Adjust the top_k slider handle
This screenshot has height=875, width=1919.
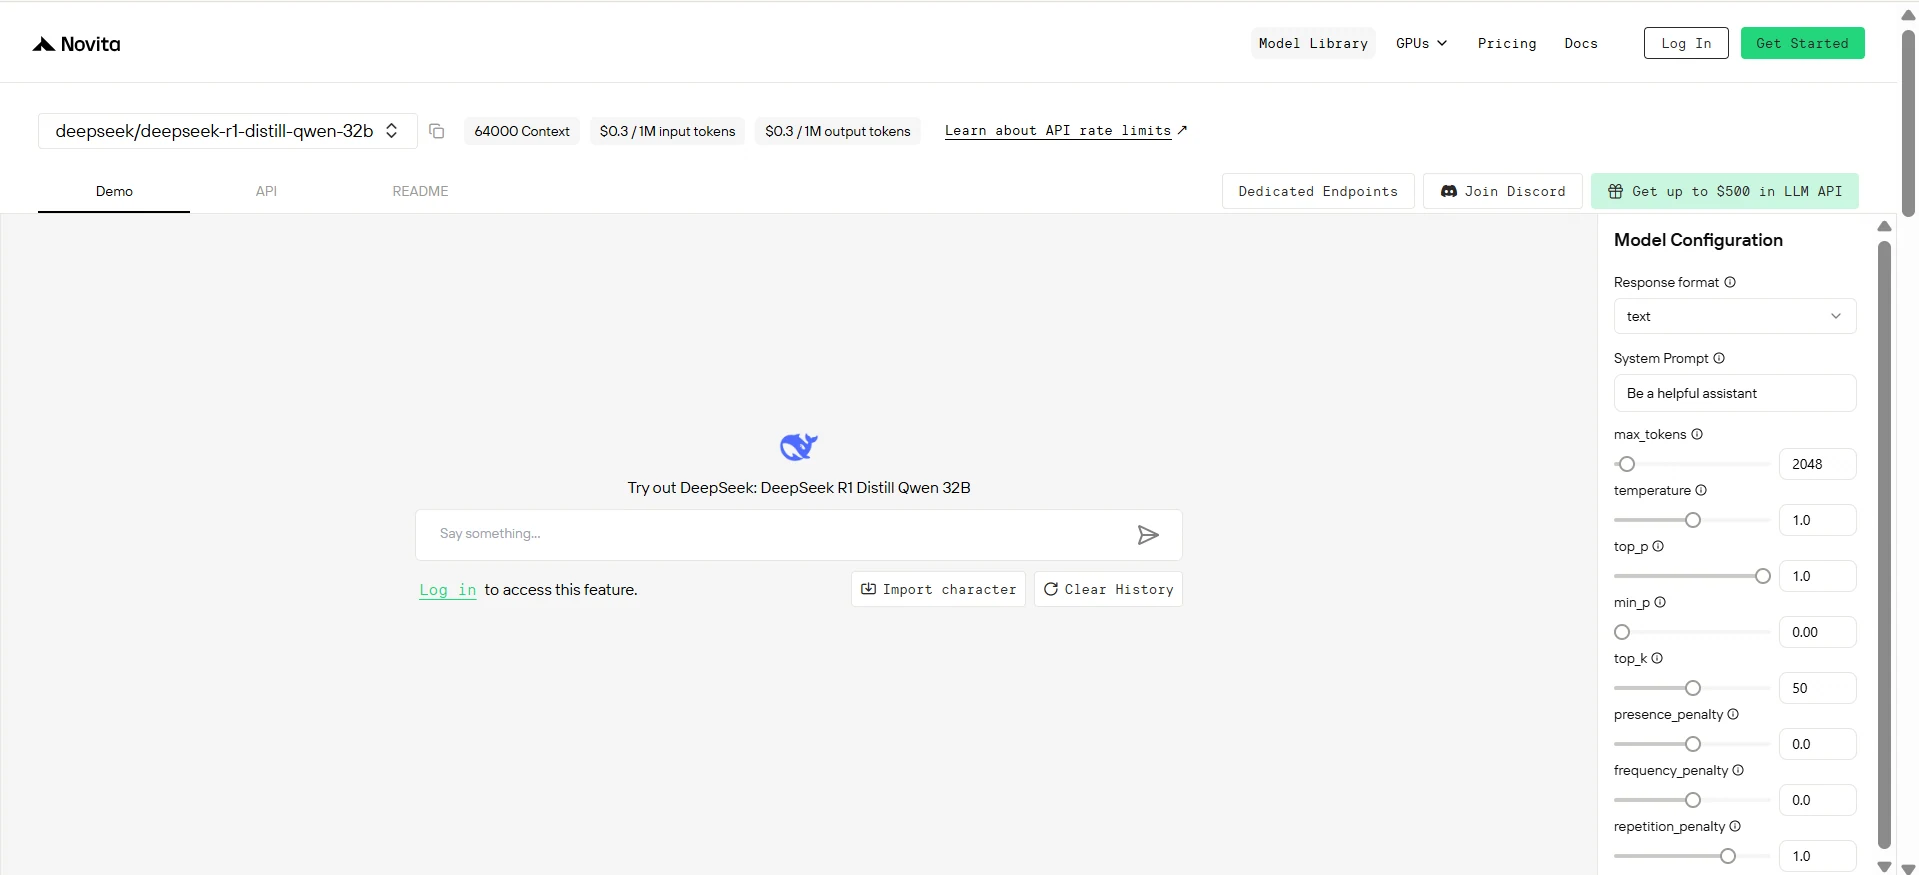pos(1693,688)
